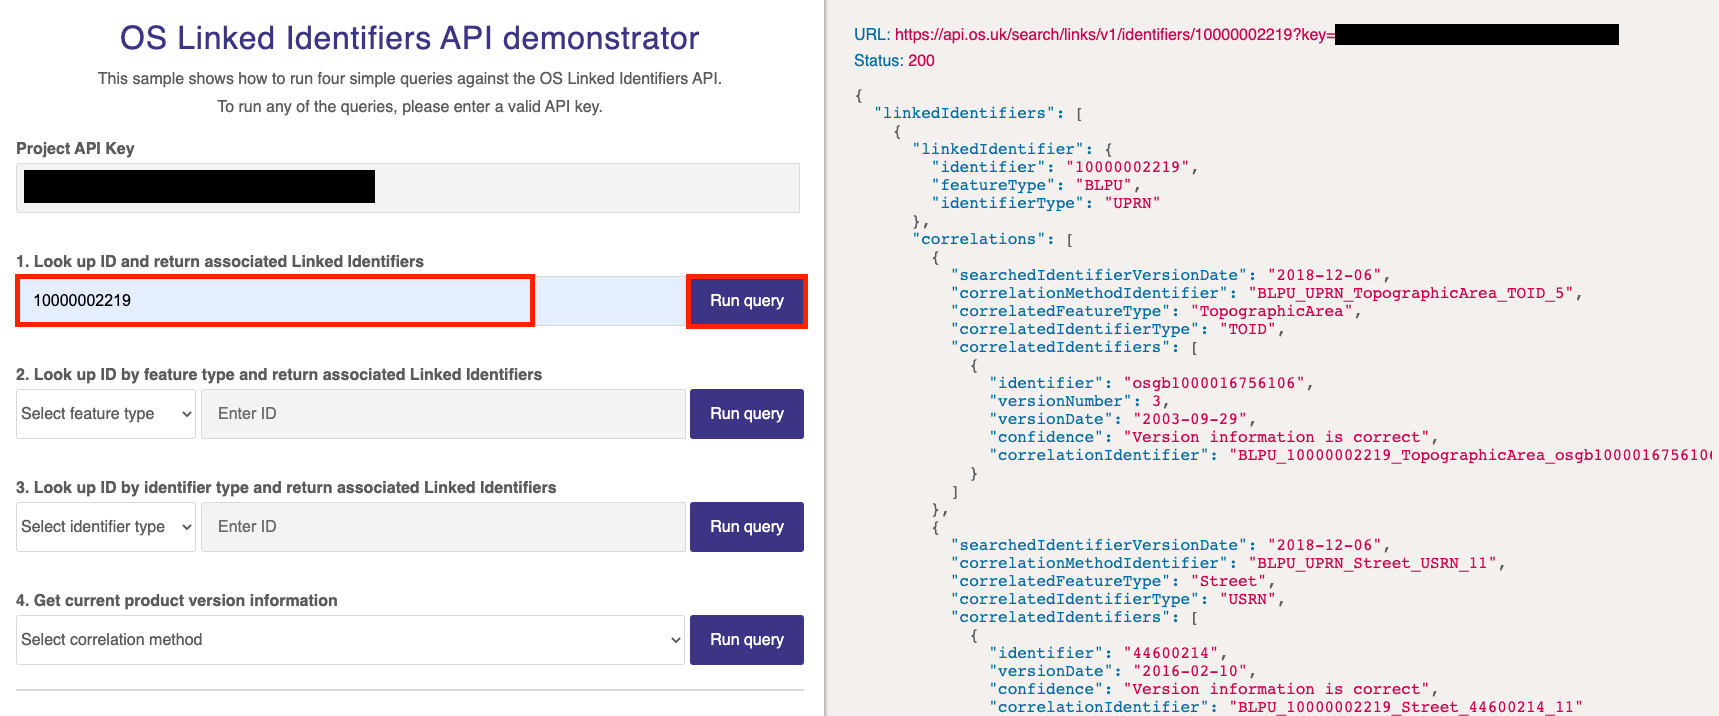
Task: Click the heading for query 3 by identifier type
Action: [286, 487]
